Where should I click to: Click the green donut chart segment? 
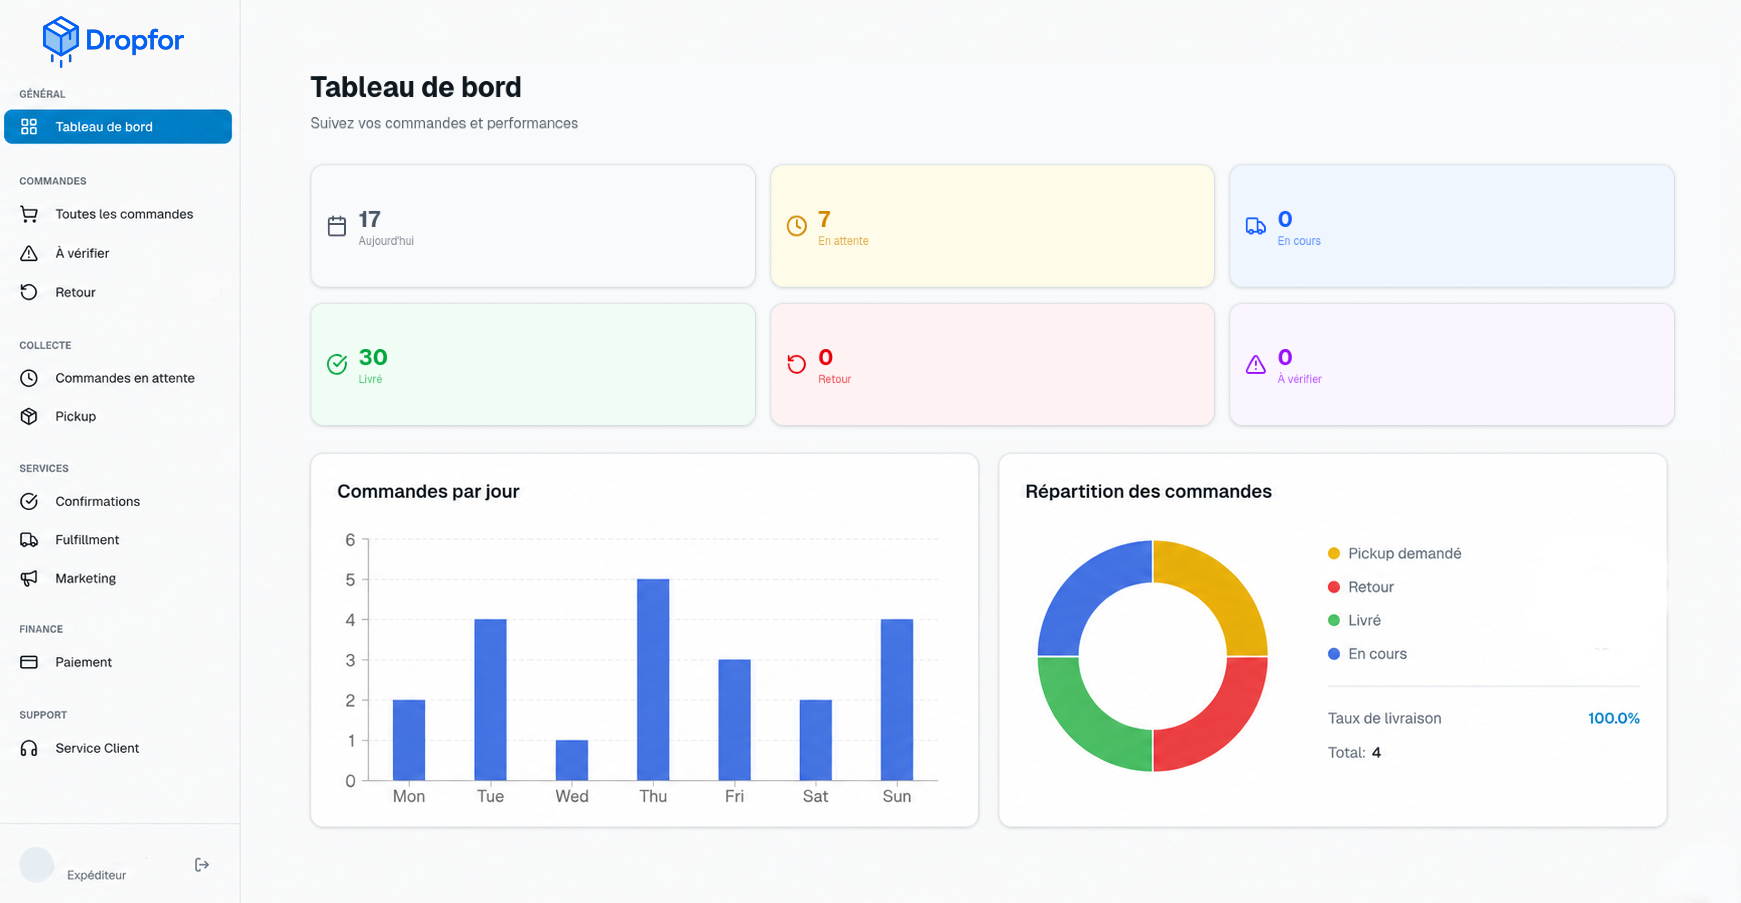[x=1086, y=722]
